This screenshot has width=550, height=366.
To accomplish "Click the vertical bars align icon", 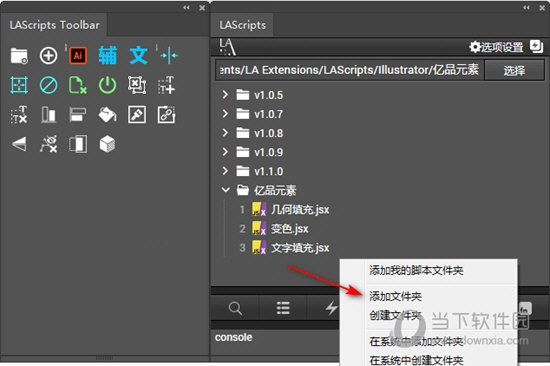I will click(x=48, y=115).
